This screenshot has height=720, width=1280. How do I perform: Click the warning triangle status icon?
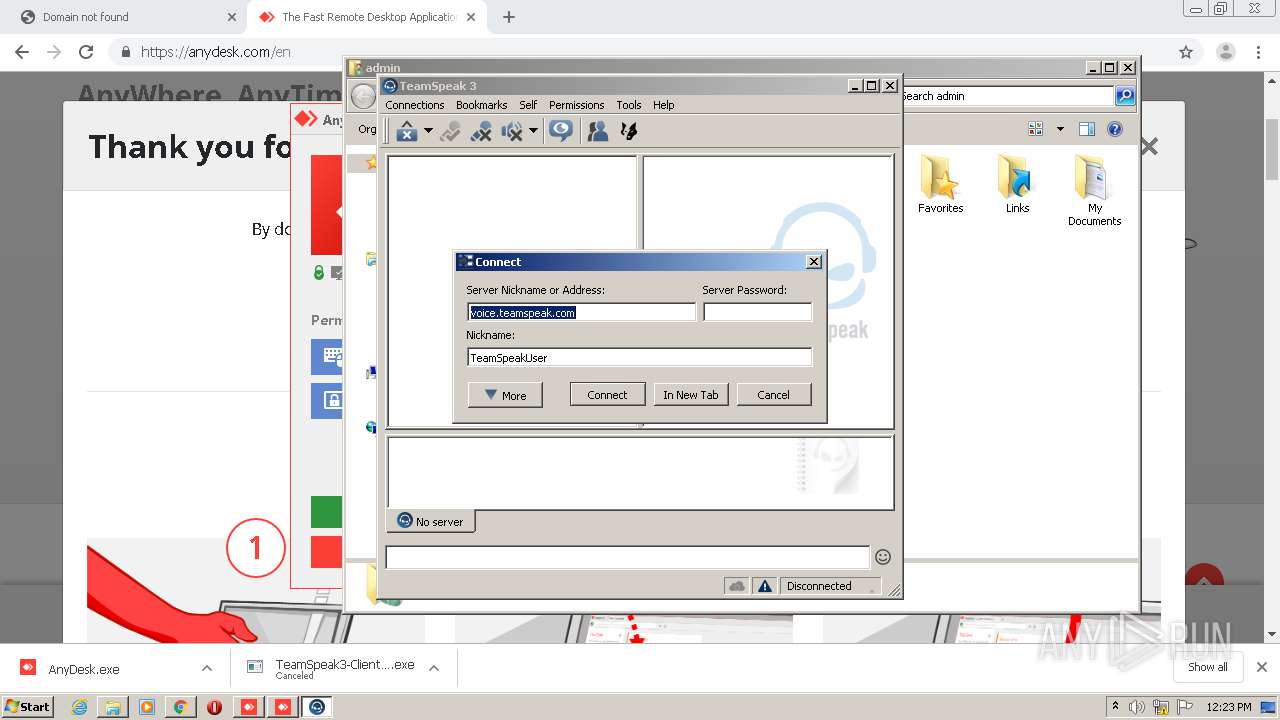[x=765, y=586]
